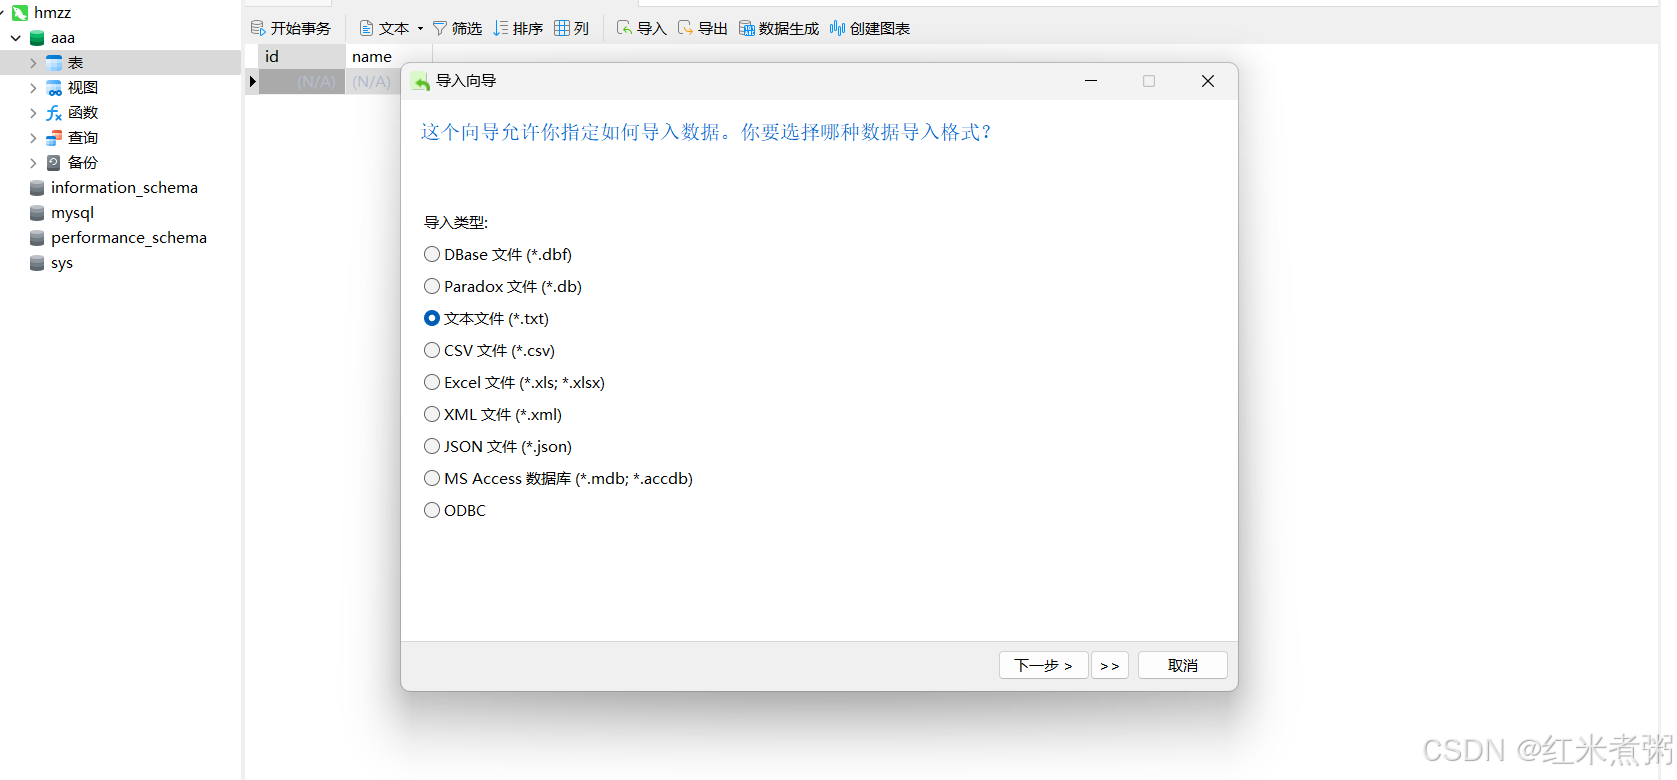Viewport: 1677px width, 780px height.
Task: Collapse the hmzz connection tree node
Action: pos(3,13)
